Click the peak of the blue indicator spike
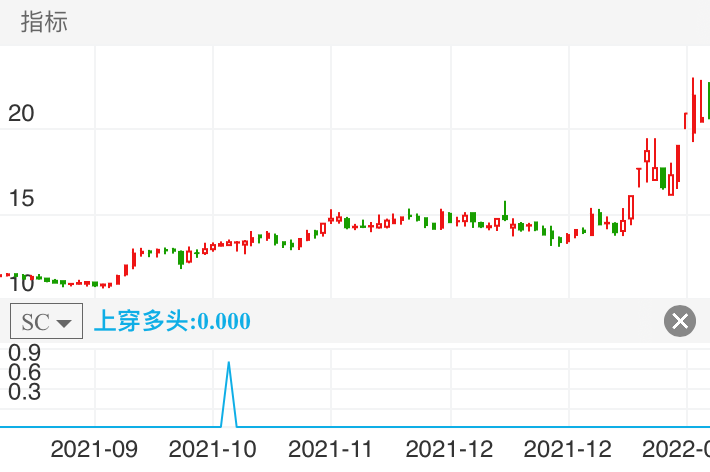 pyautogui.click(x=229, y=363)
